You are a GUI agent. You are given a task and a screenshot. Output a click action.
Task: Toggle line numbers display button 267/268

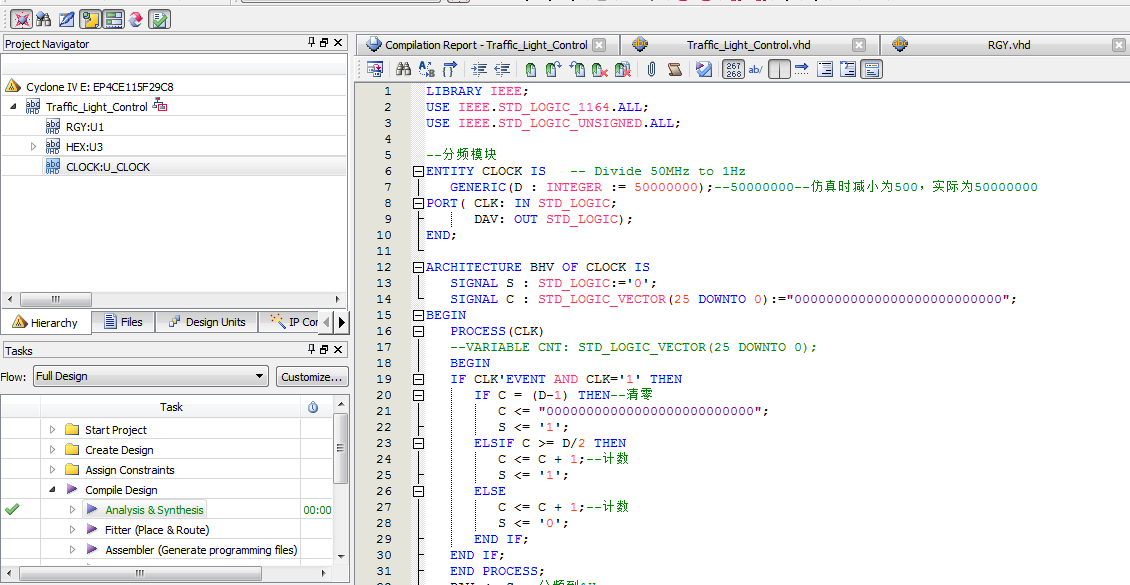(734, 69)
